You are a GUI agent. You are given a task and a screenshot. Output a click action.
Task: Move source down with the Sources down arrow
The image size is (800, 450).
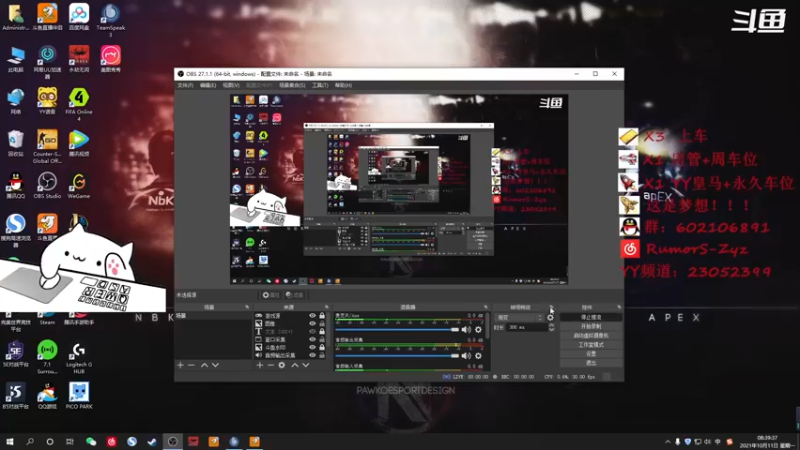click(x=306, y=365)
